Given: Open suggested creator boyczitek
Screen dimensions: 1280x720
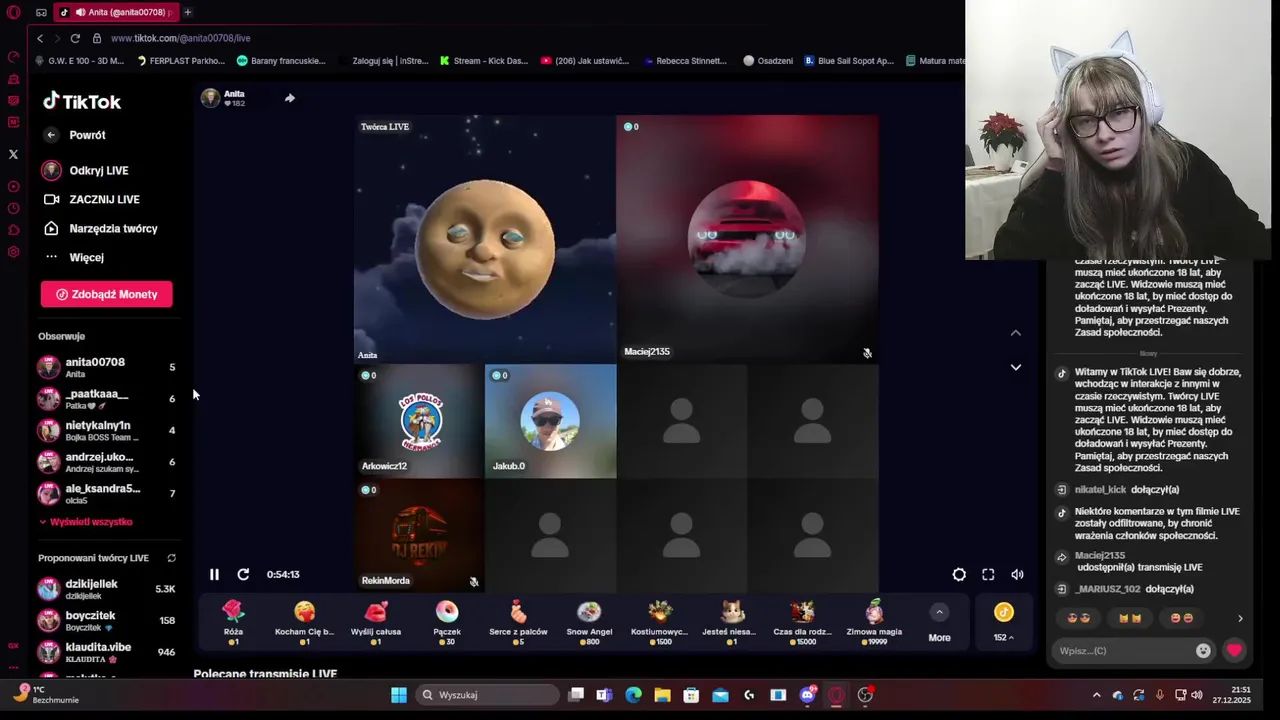Looking at the screenshot, I should (x=107, y=620).
